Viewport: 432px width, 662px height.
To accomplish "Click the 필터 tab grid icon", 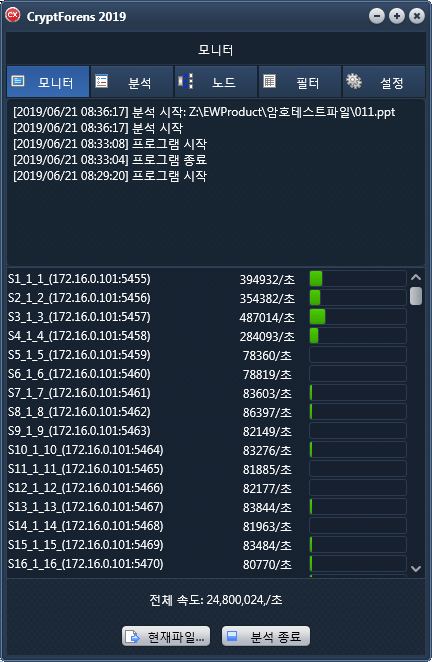I will coord(269,81).
